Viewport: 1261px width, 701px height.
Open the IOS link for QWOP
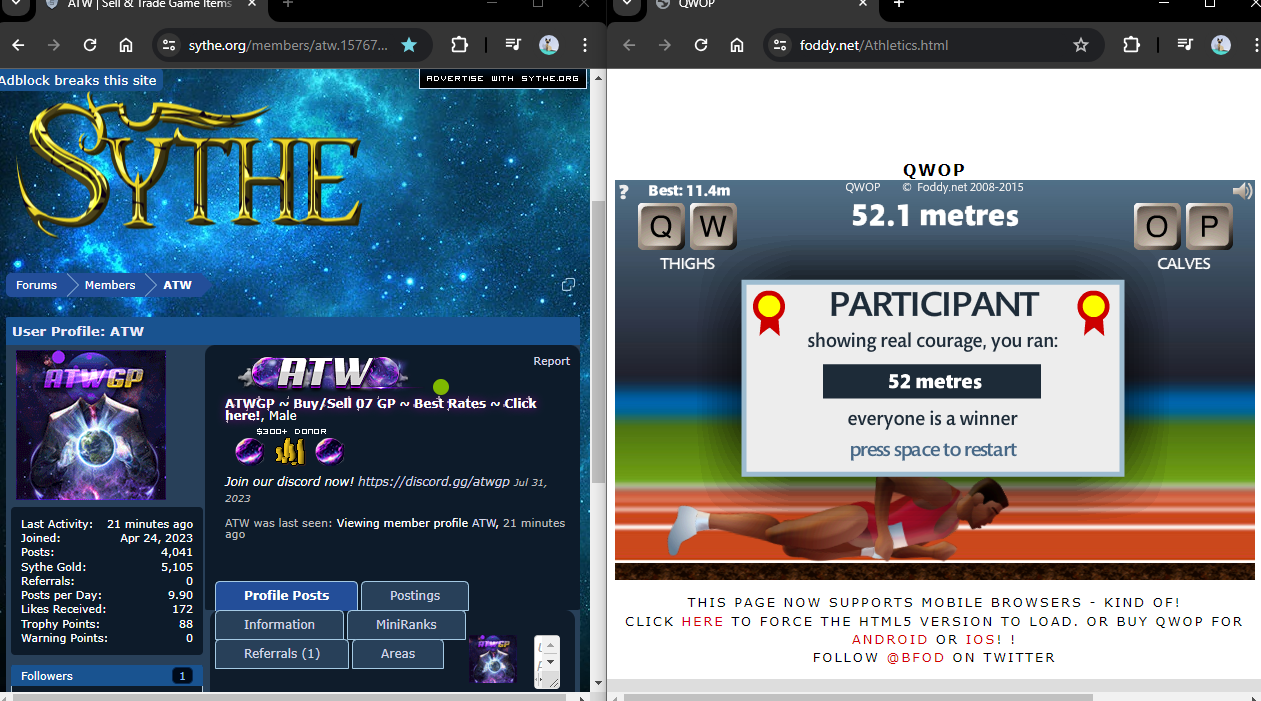[981, 639]
